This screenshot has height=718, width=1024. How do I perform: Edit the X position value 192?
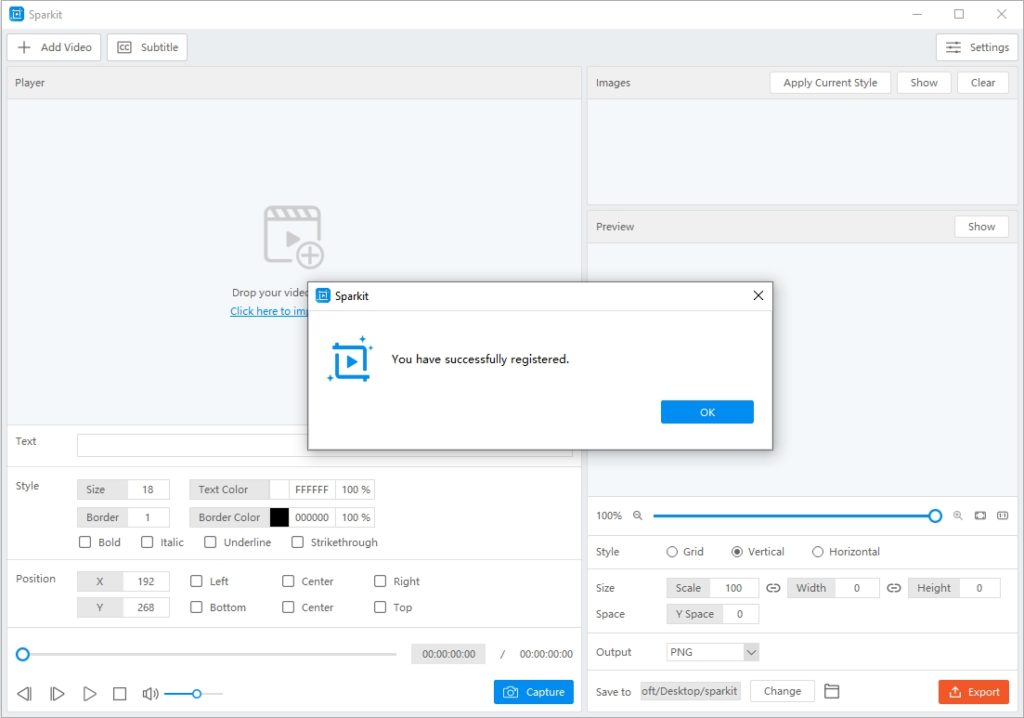point(146,581)
